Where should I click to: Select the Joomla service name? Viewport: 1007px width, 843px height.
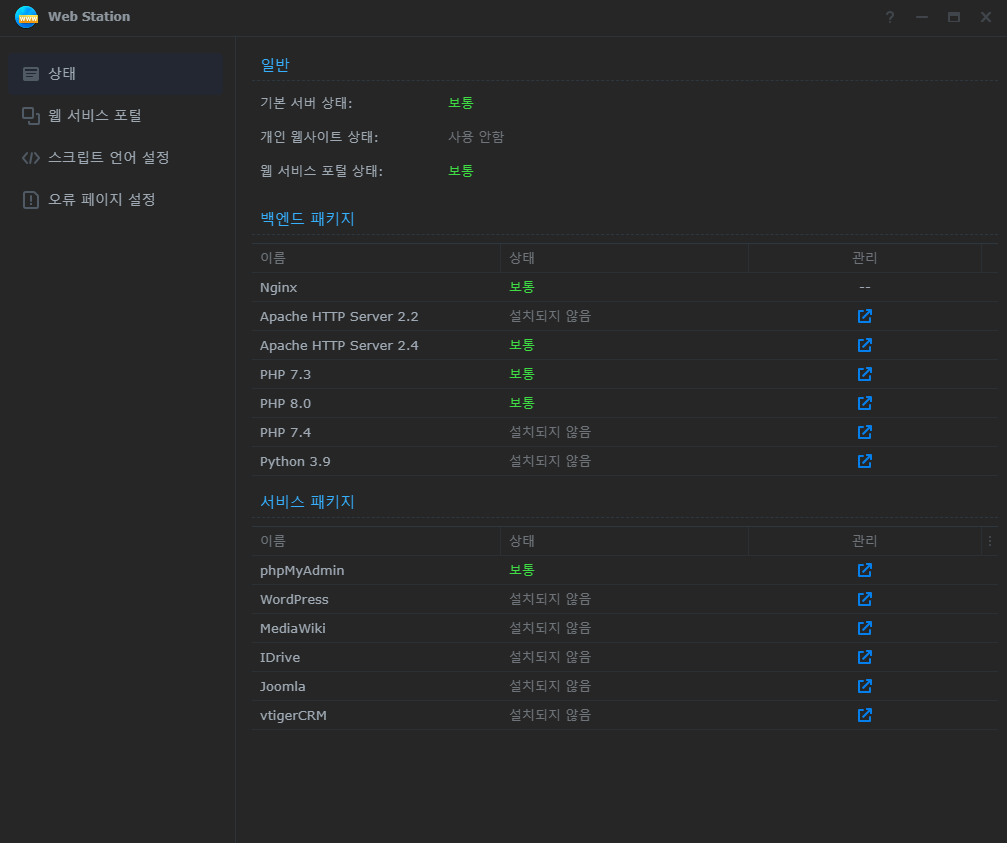pyautogui.click(x=283, y=686)
